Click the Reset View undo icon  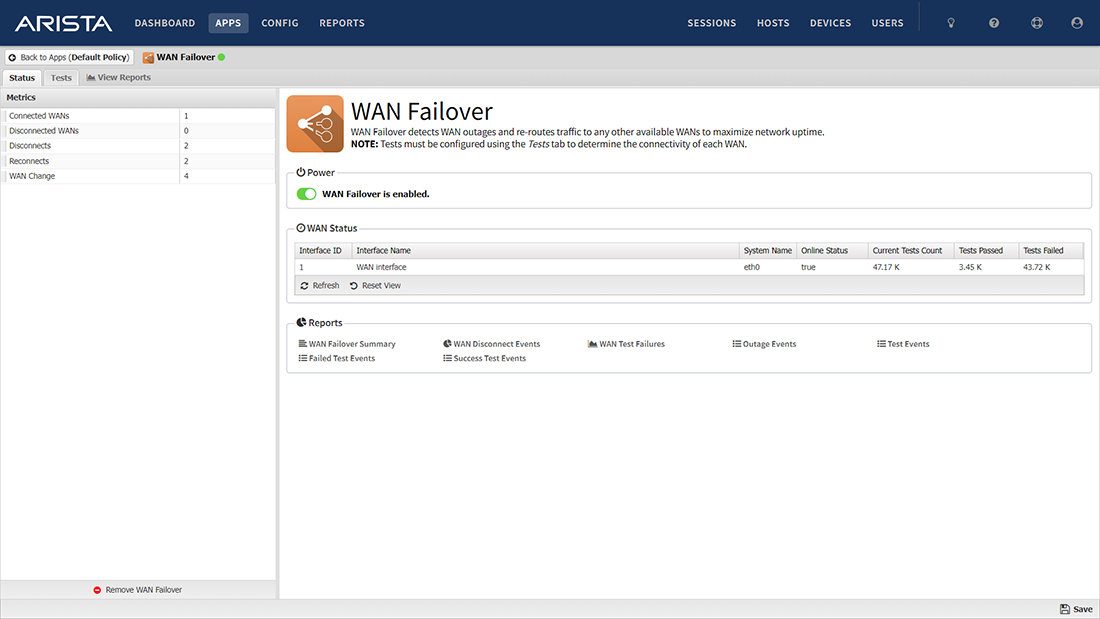coord(354,286)
